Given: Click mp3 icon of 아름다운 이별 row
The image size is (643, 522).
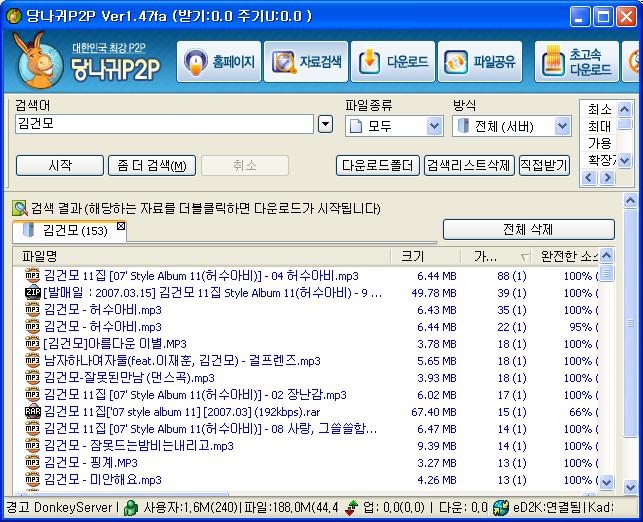Looking at the screenshot, I should 32,343.
